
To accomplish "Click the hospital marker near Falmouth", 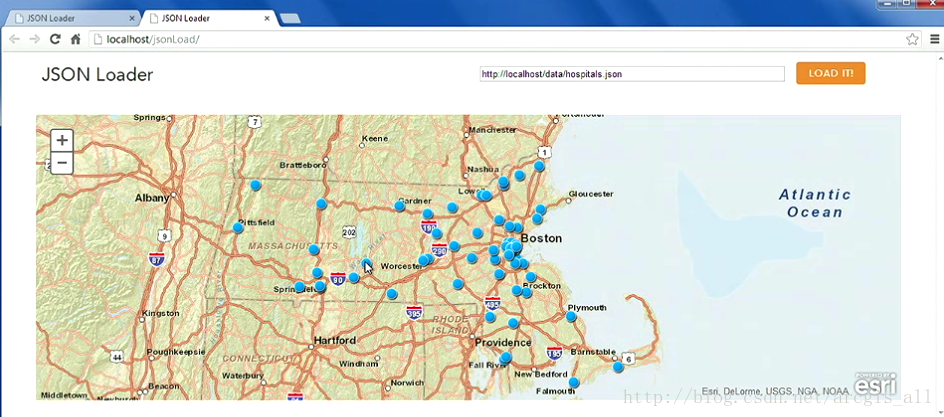I will [x=574, y=383].
